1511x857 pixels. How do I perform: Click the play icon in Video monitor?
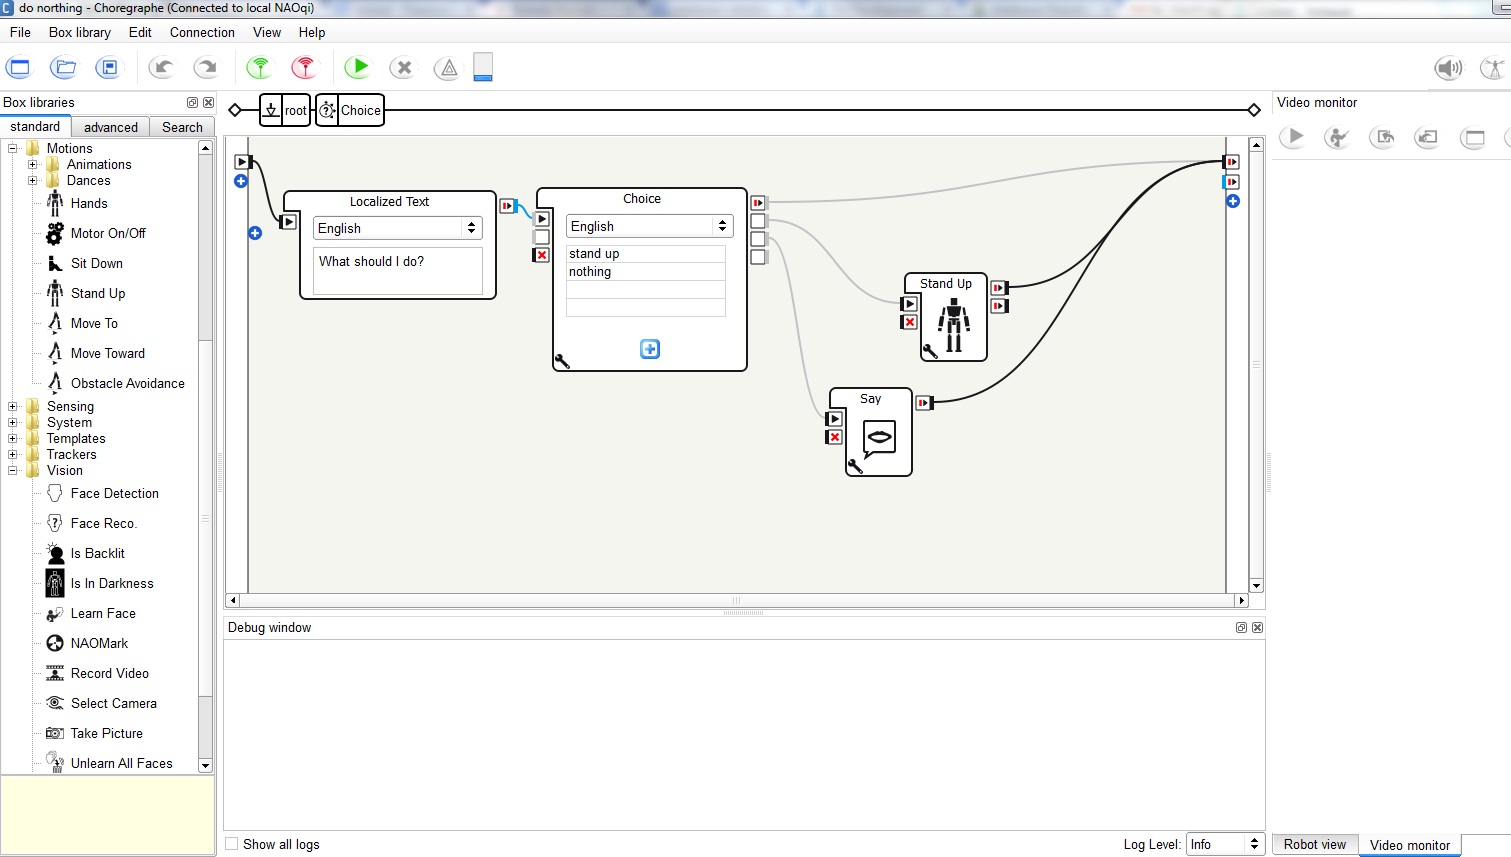pyautogui.click(x=1294, y=137)
